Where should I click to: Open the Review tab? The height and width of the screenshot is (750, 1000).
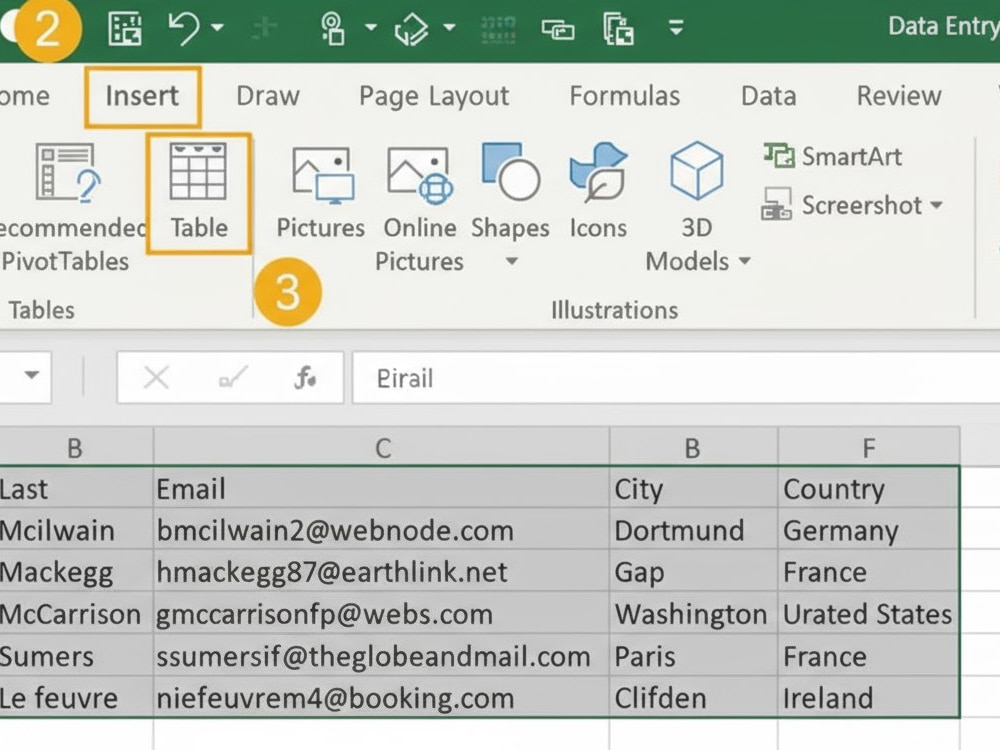click(x=899, y=96)
